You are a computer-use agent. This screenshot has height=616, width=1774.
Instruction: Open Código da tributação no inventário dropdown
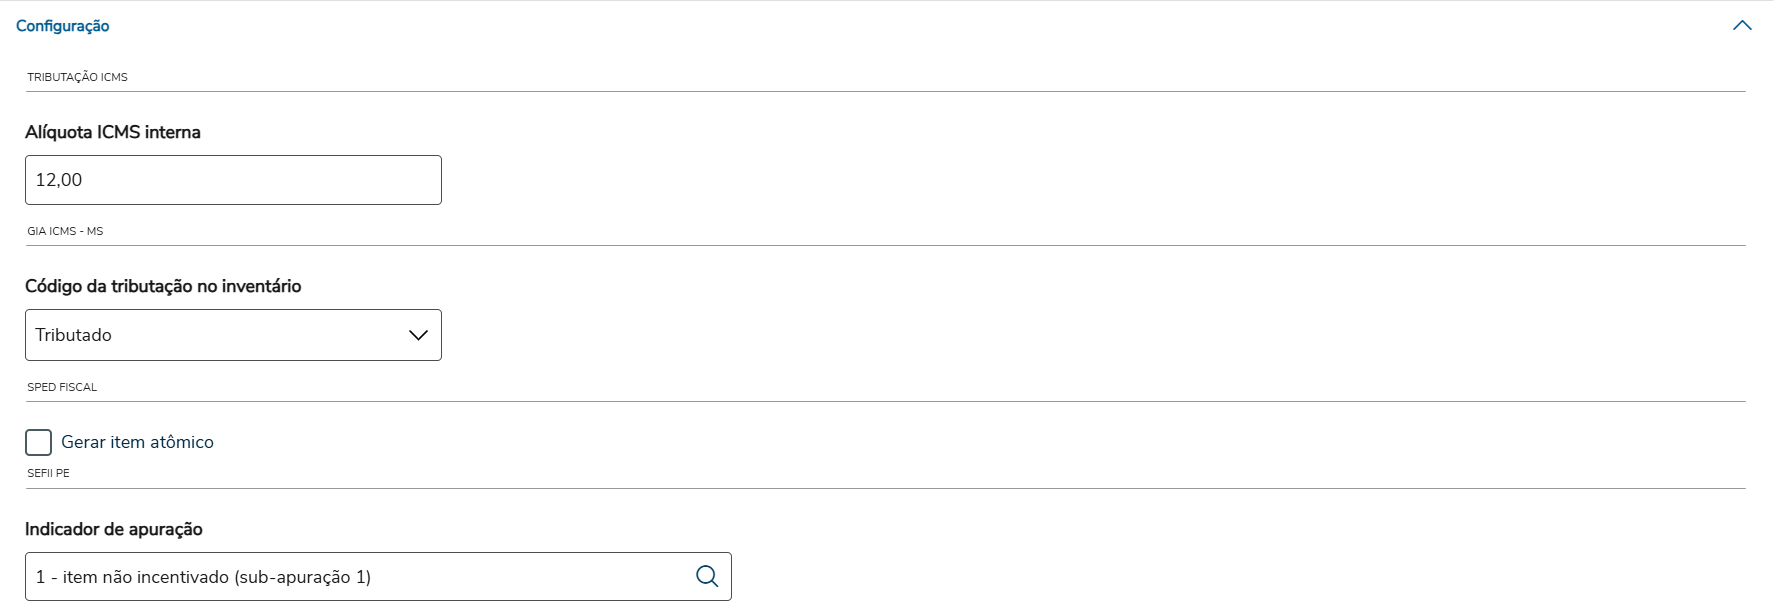pos(232,335)
